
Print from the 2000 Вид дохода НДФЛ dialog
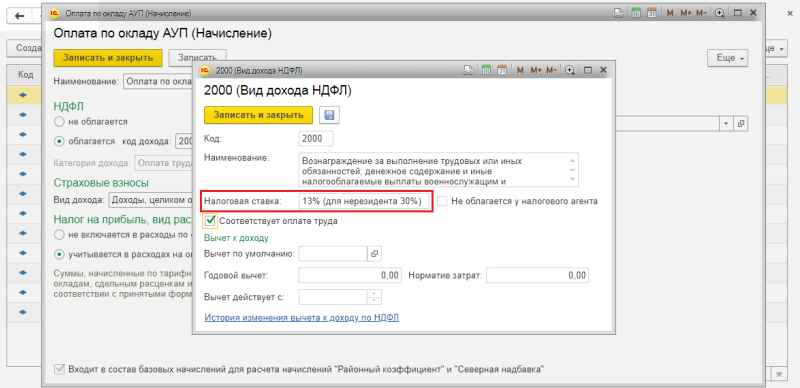[468, 70]
